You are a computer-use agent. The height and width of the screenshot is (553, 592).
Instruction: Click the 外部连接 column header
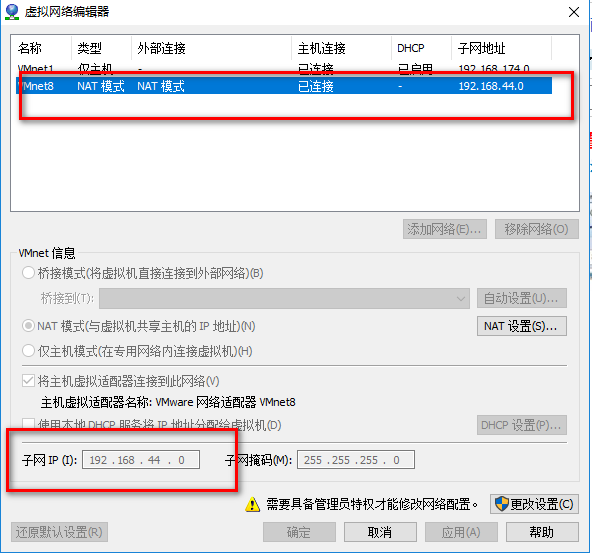click(212, 48)
